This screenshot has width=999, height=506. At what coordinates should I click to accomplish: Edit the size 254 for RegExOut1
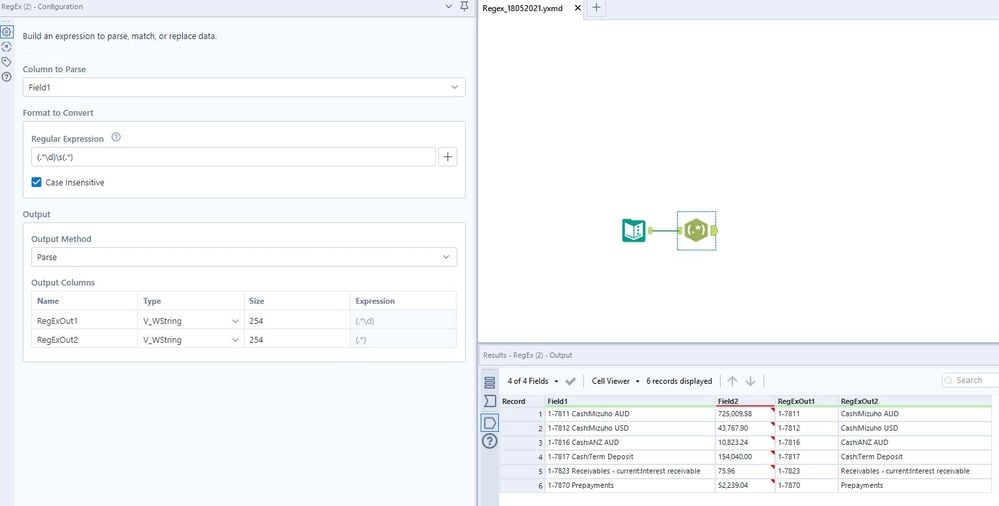297,321
